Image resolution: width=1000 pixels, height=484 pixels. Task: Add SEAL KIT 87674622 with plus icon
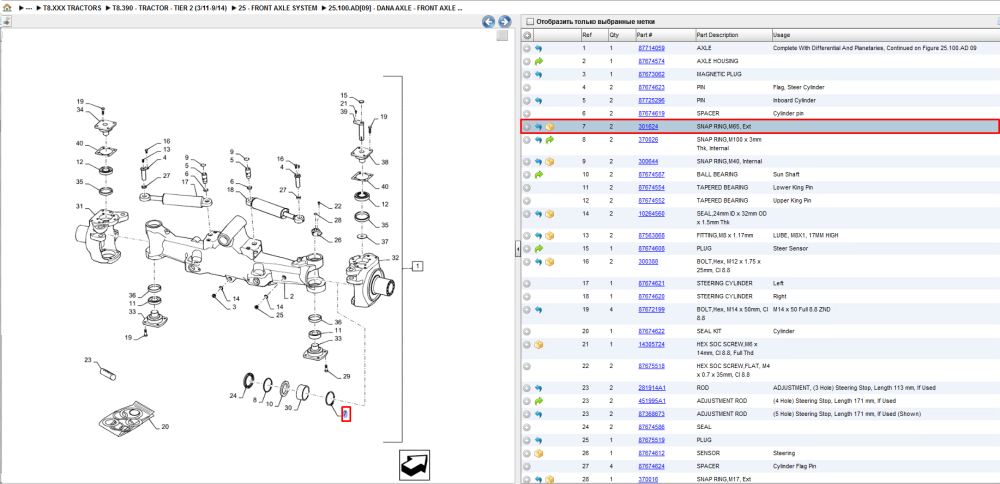(x=527, y=332)
